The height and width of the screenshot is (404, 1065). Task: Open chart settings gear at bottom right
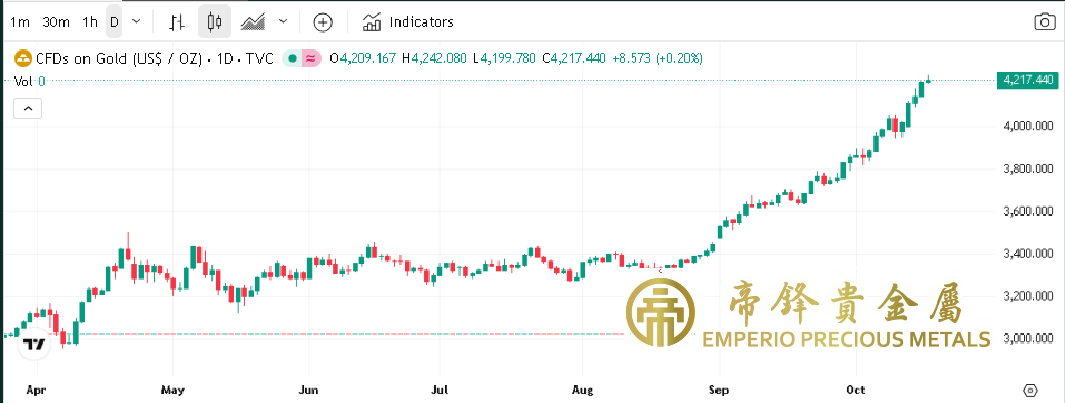point(1030,389)
